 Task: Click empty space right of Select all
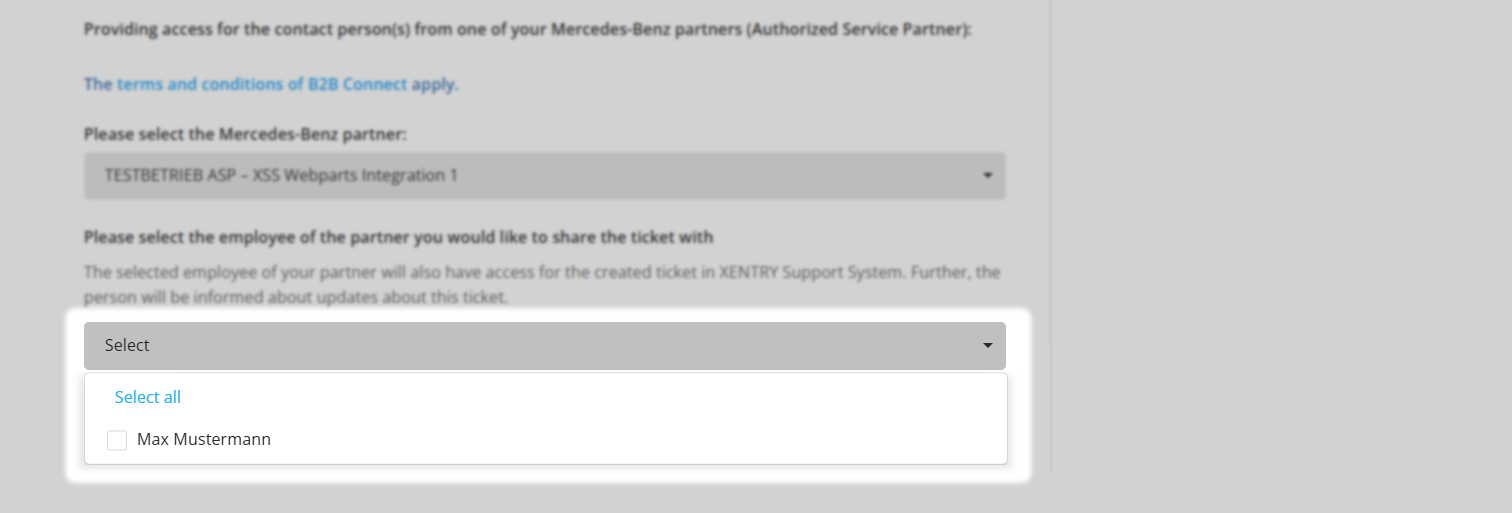(600, 397)
